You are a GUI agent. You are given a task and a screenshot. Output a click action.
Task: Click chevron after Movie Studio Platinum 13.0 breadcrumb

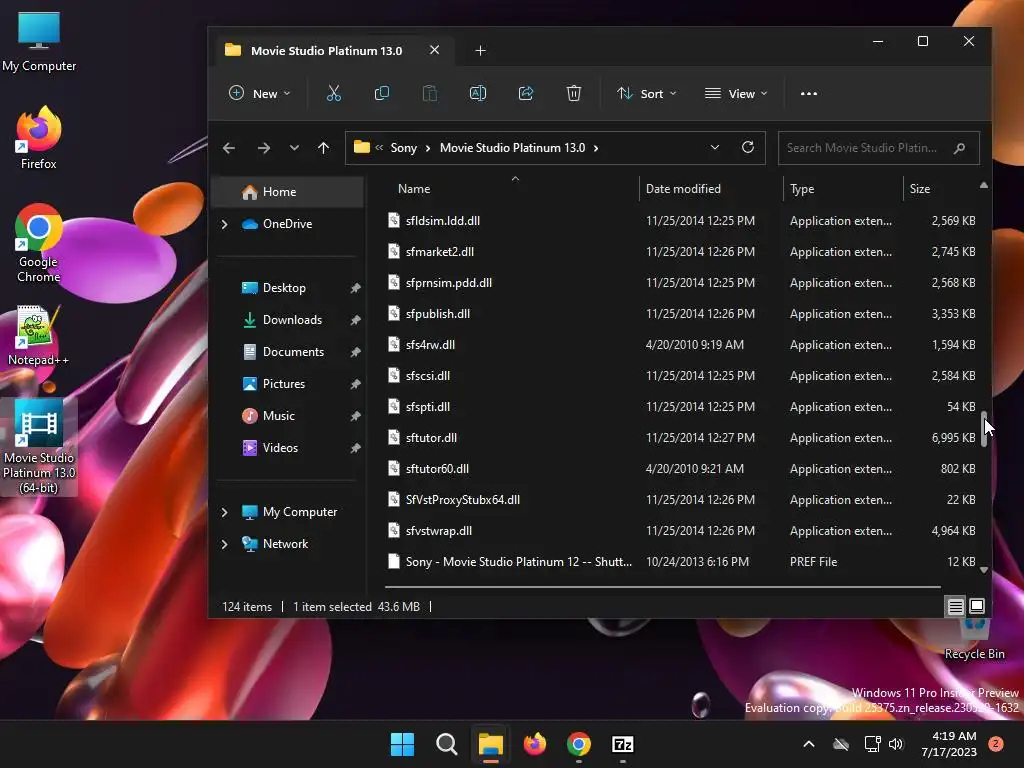tap(596, 148)
